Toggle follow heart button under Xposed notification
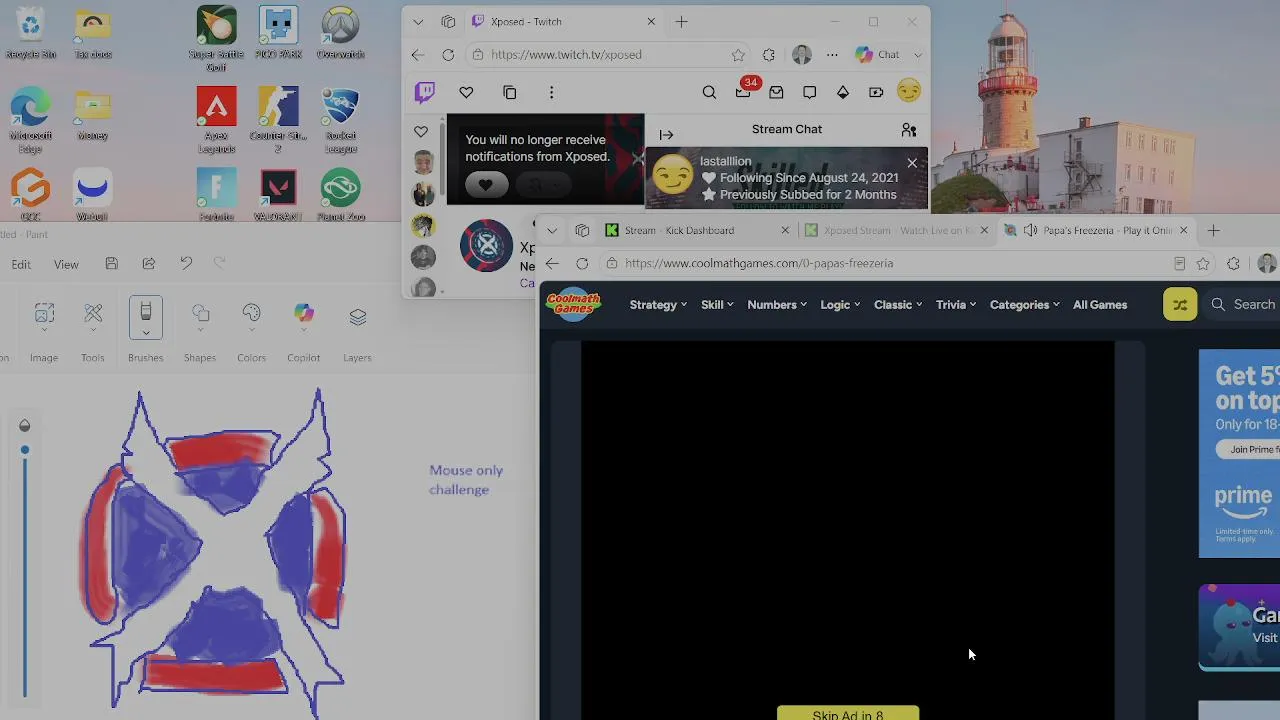Viewport: 1280px width, 720px height. tap(486, 185)
